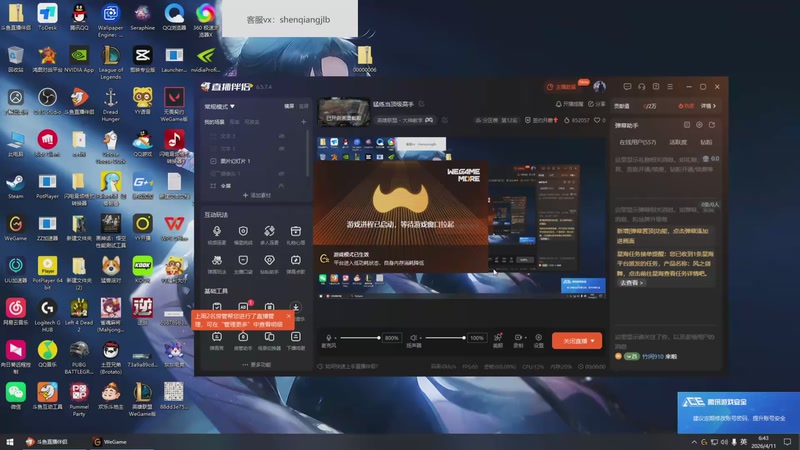
Task: Switch layout to 横屏 landscape
Action: click(289, 106)
